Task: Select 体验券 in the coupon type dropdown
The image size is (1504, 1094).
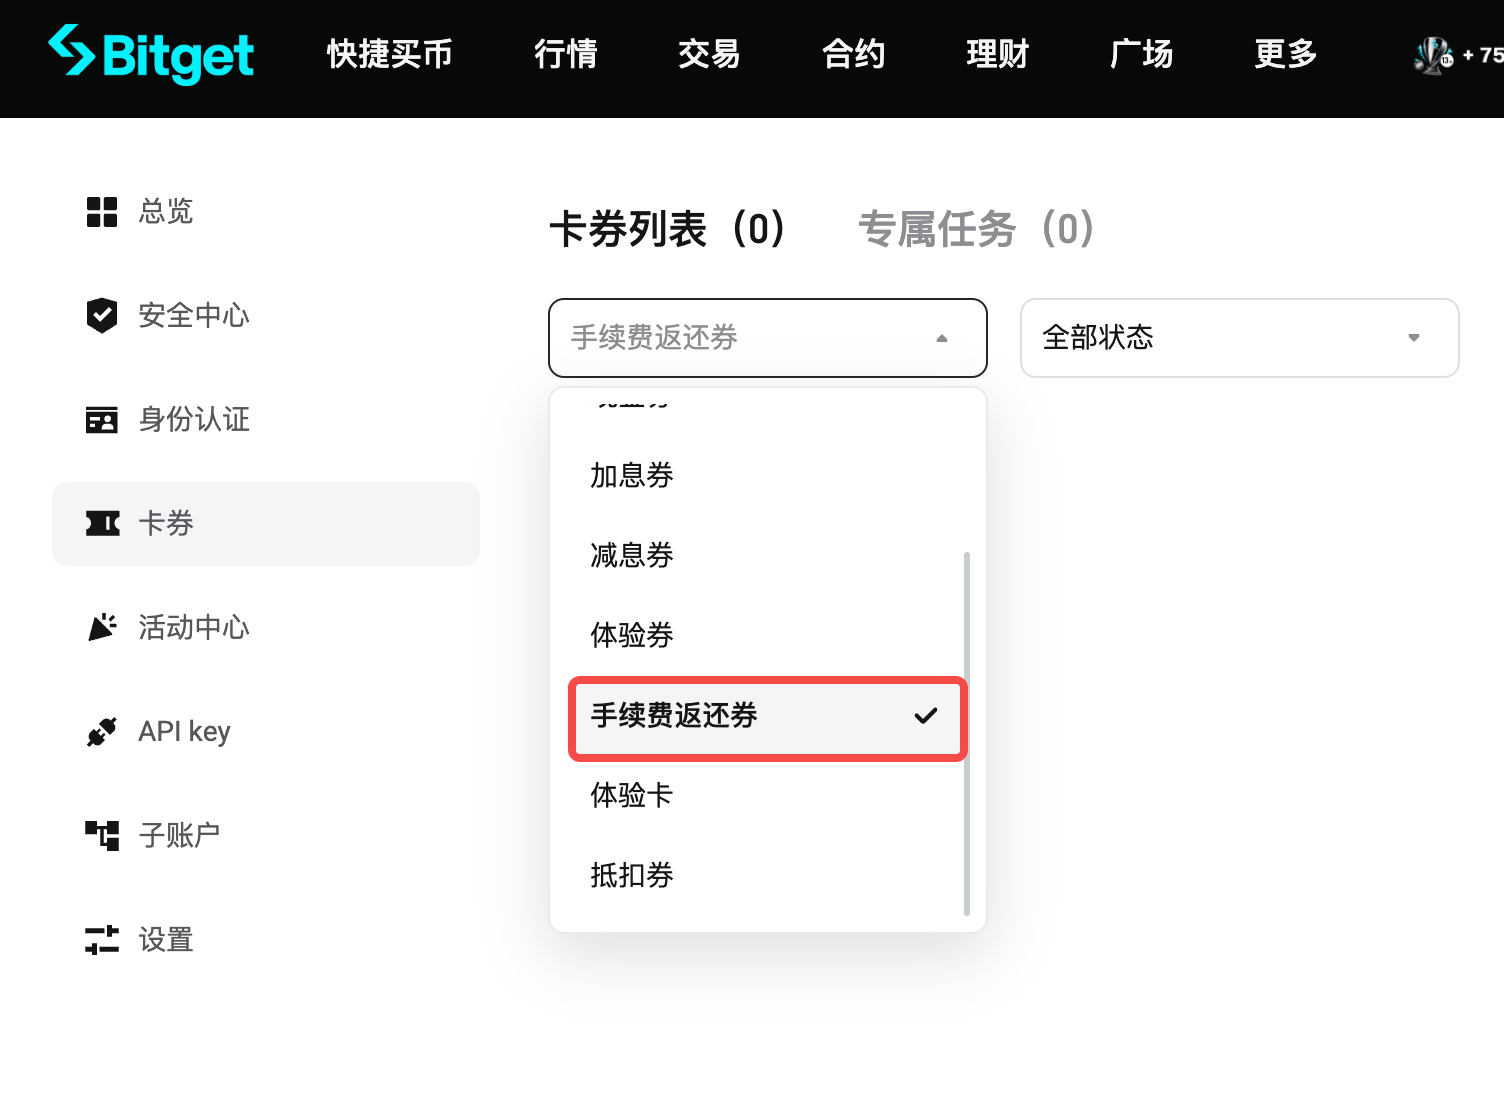Action: [631, 636]
